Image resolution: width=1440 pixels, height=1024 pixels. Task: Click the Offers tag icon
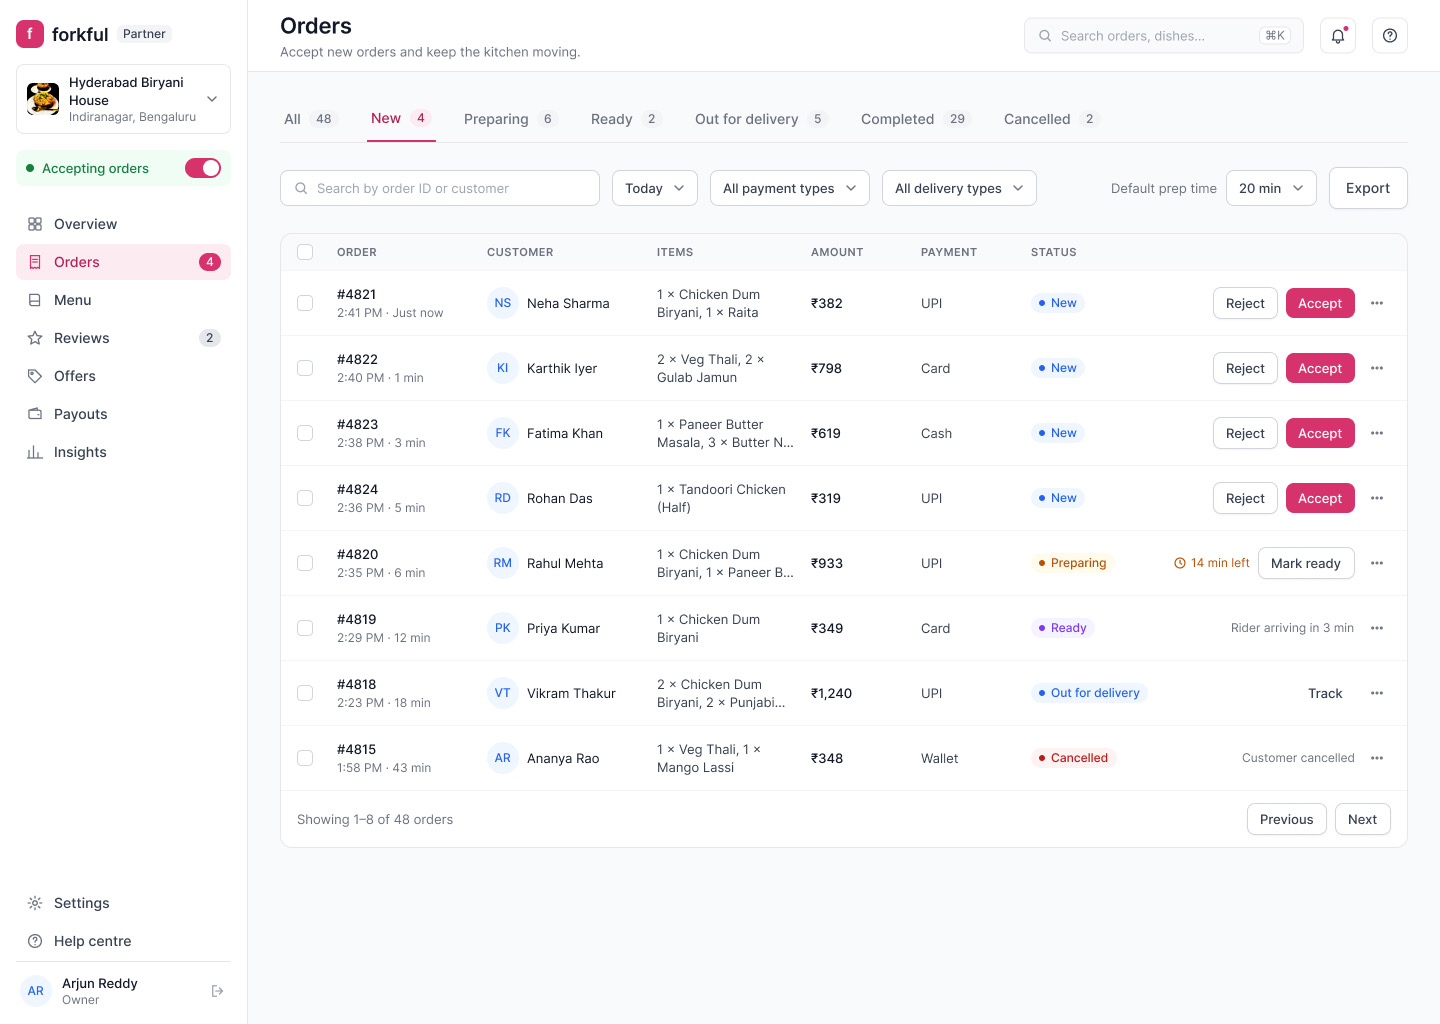35,376
